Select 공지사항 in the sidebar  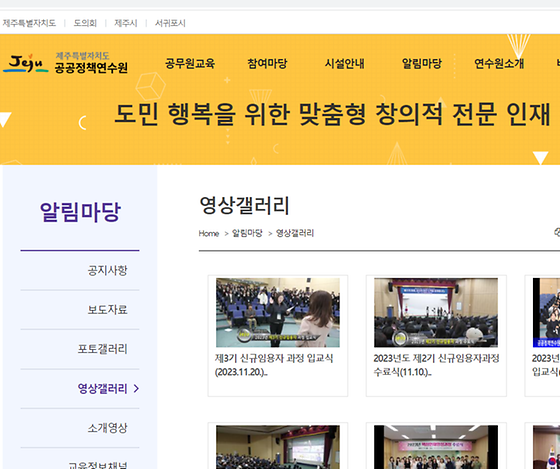[108, 270]
